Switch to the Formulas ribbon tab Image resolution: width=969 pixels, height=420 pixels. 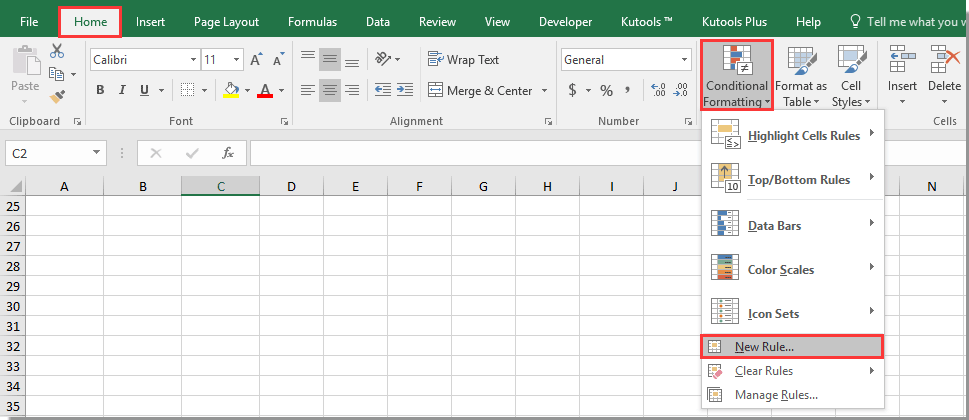pos(312,21)
